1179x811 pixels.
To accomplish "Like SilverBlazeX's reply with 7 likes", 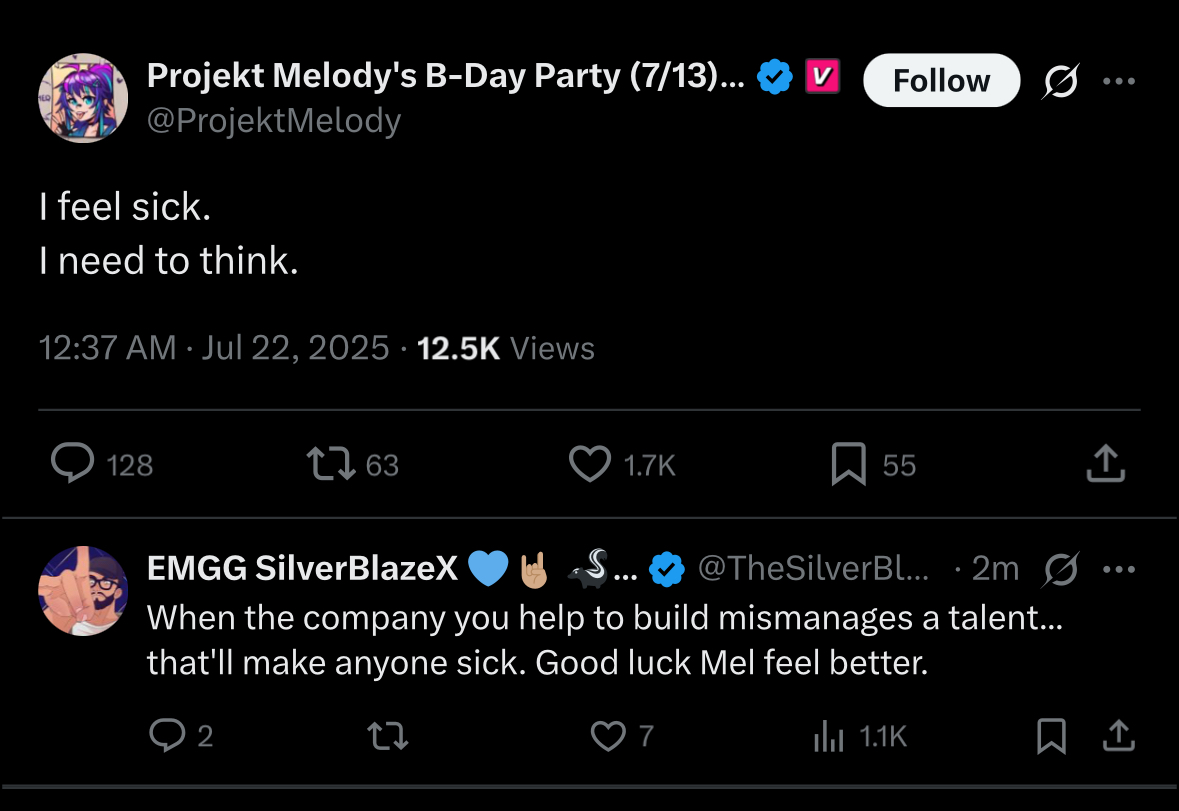I will coord(608,736).
